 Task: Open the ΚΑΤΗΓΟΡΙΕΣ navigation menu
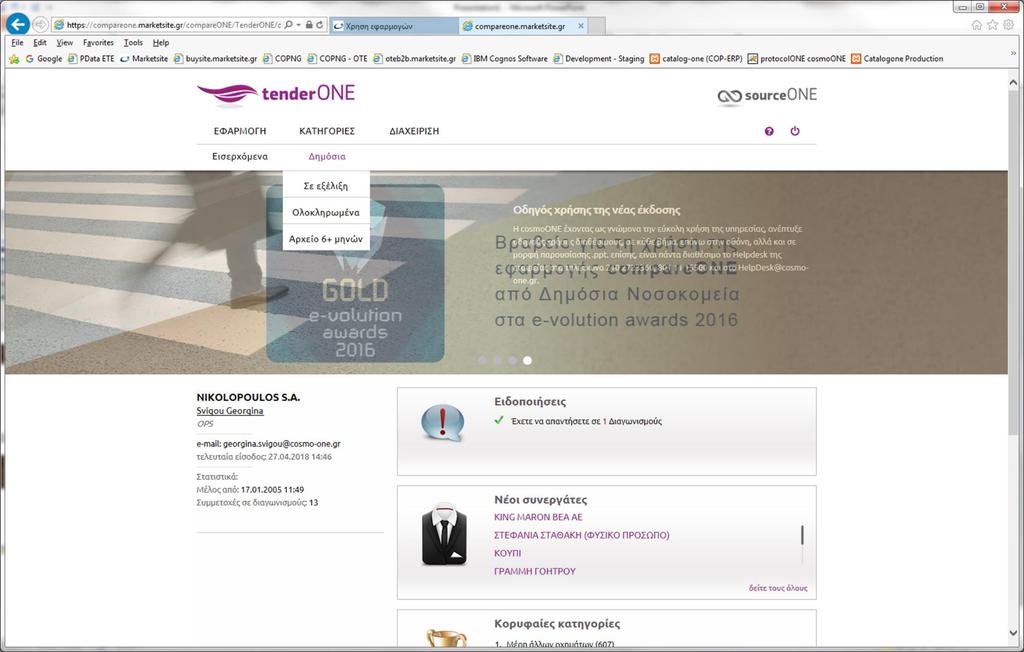(x=327, y=131)
